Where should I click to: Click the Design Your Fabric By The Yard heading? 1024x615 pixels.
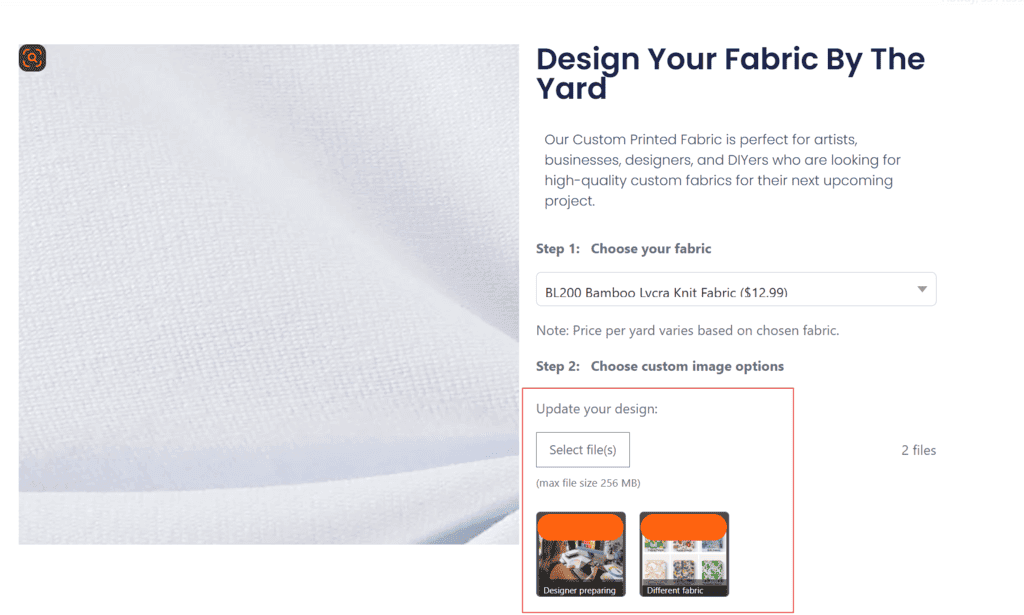tap(730, 73)
